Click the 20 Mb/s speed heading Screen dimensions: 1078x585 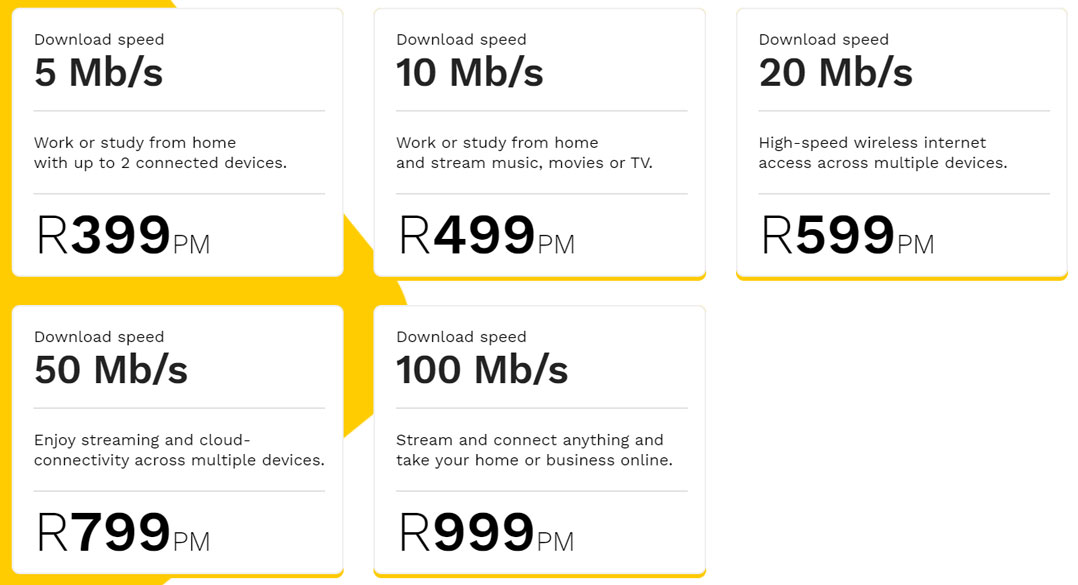[835, 73]
